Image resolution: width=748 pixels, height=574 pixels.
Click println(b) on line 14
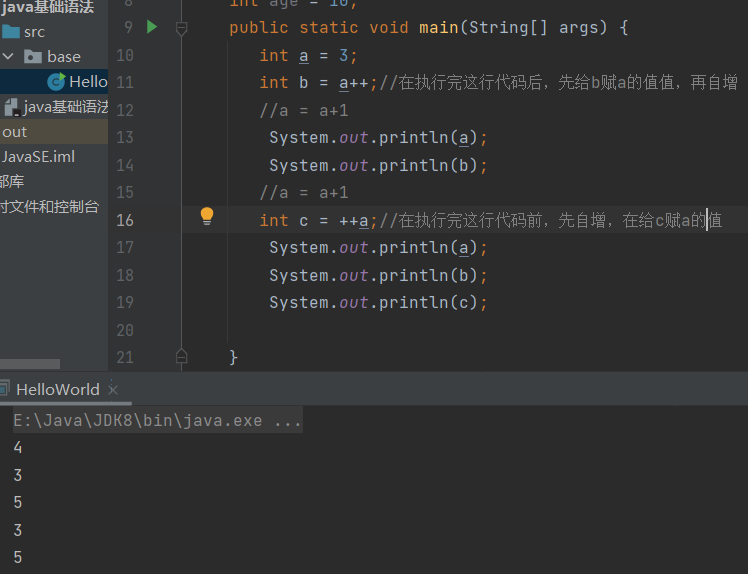click(x=378, y=166)
